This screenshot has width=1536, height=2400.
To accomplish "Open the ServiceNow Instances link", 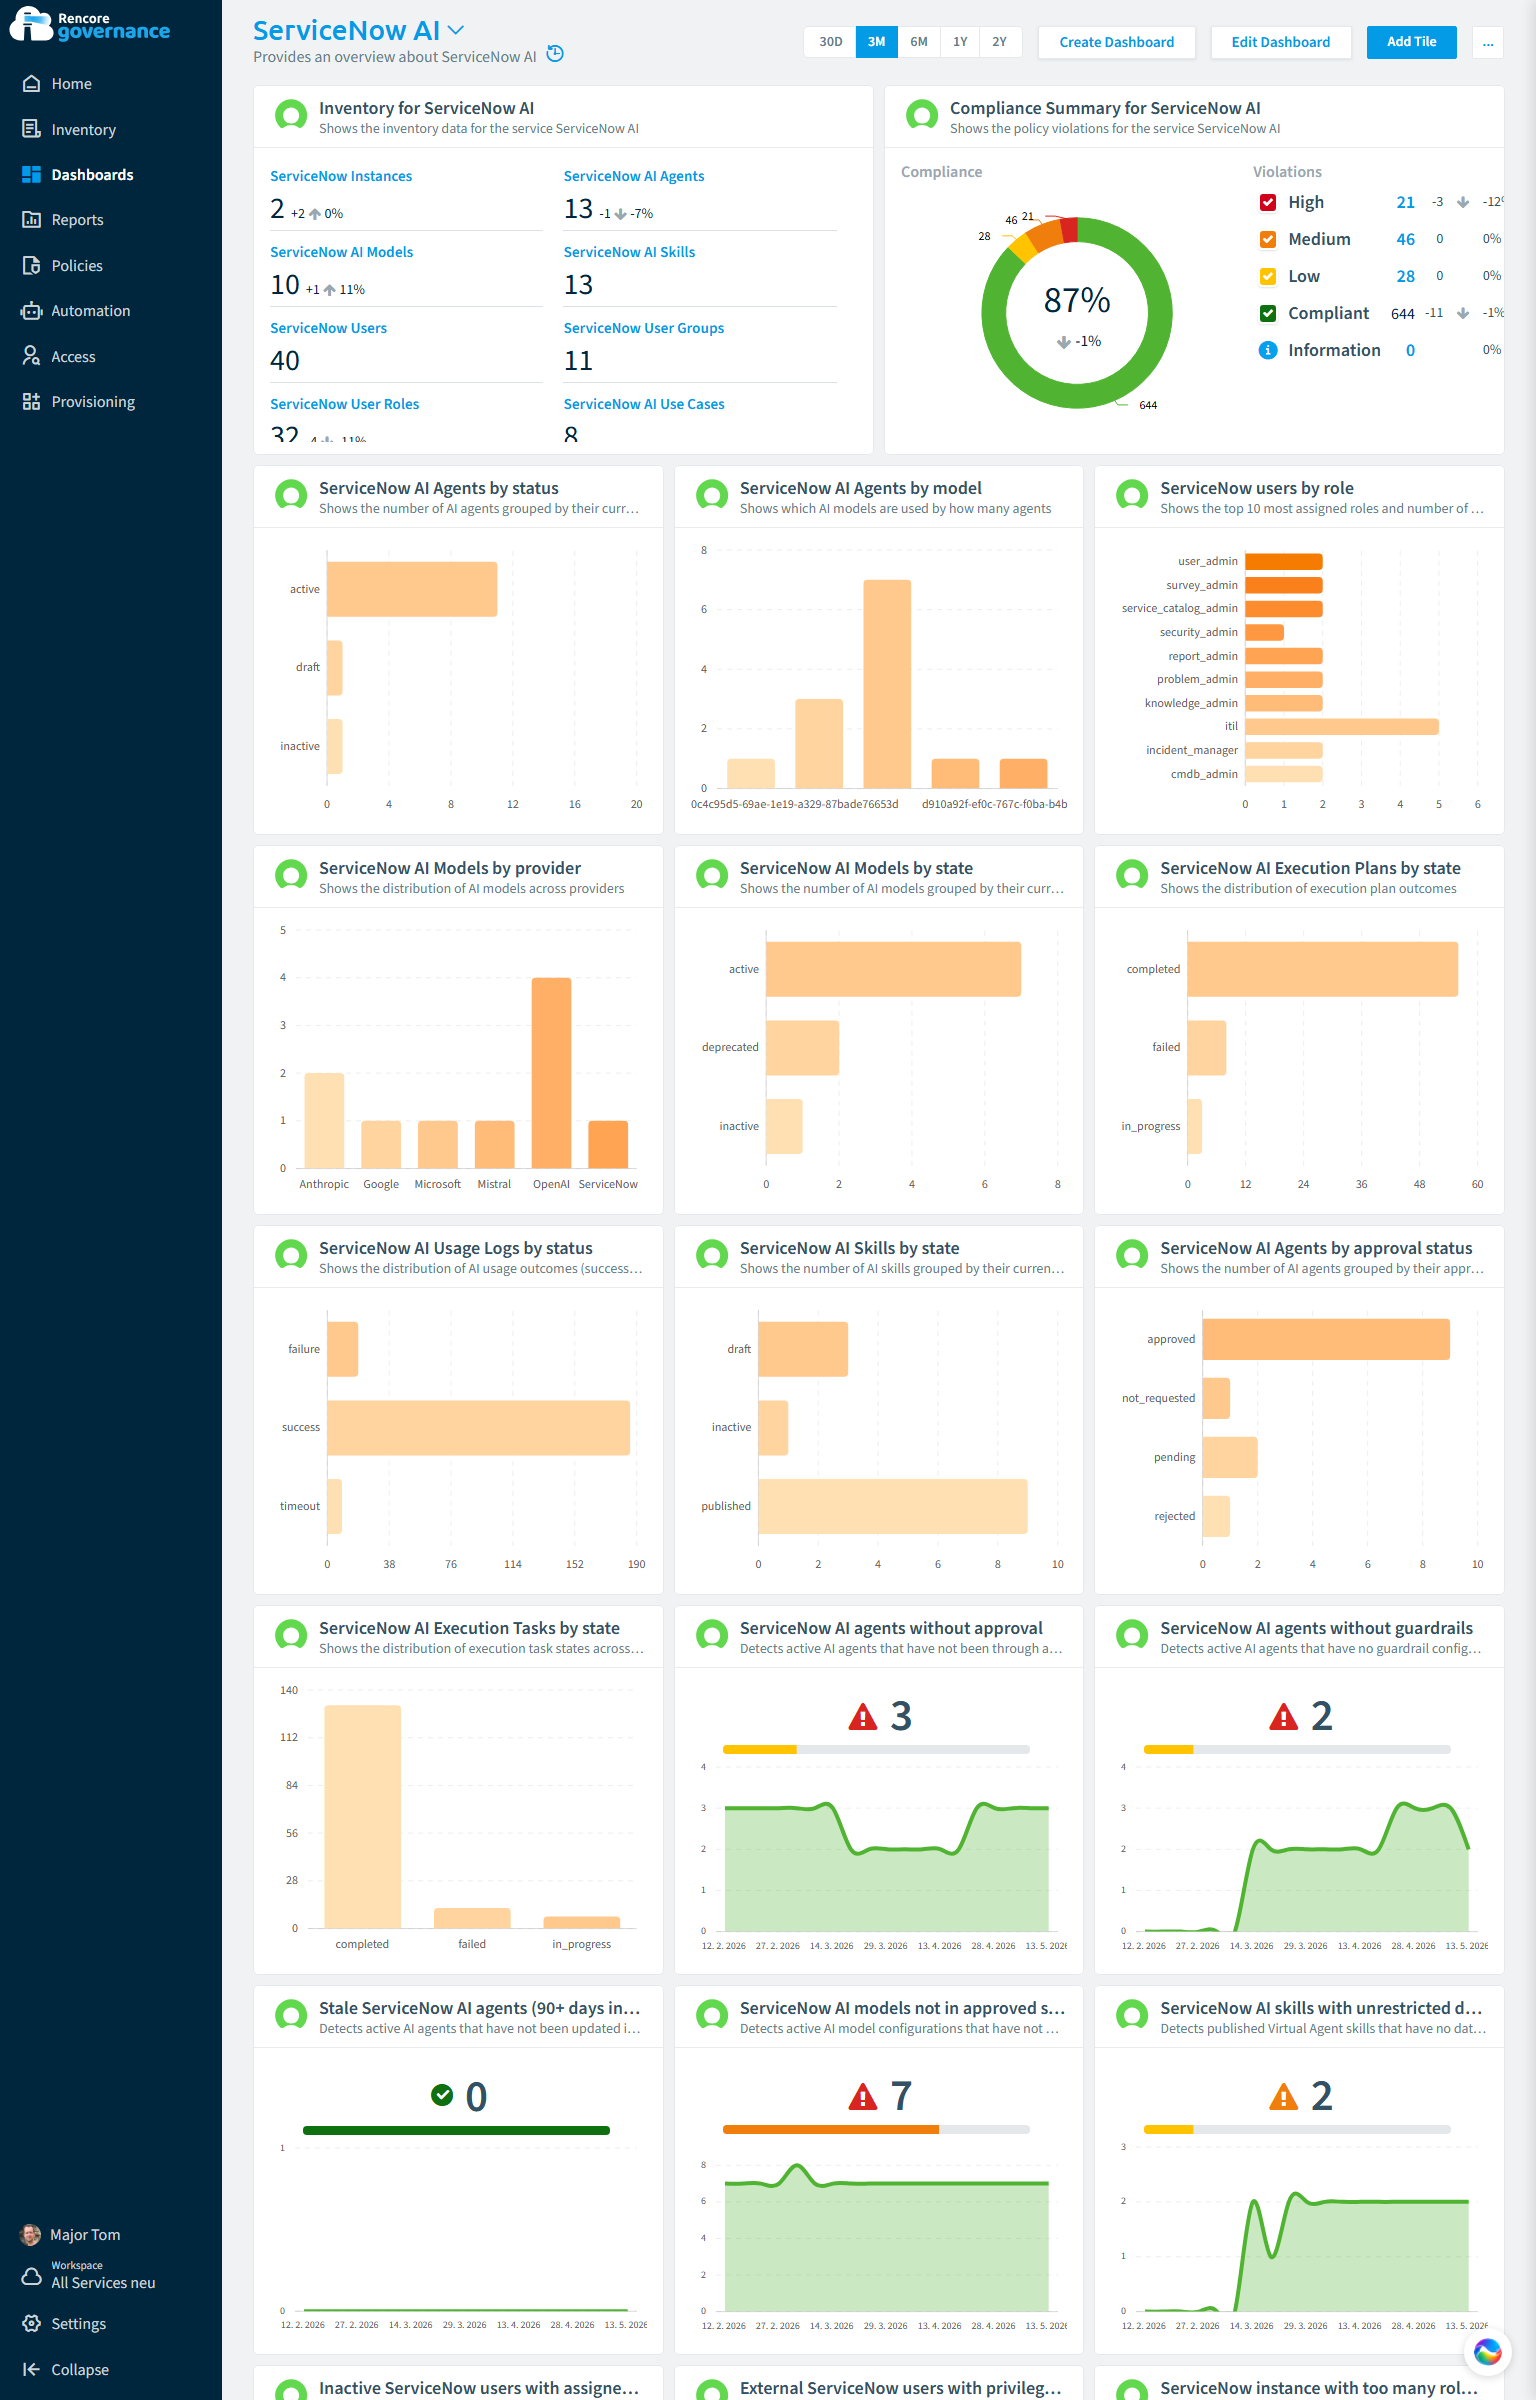I will [341, 176].
